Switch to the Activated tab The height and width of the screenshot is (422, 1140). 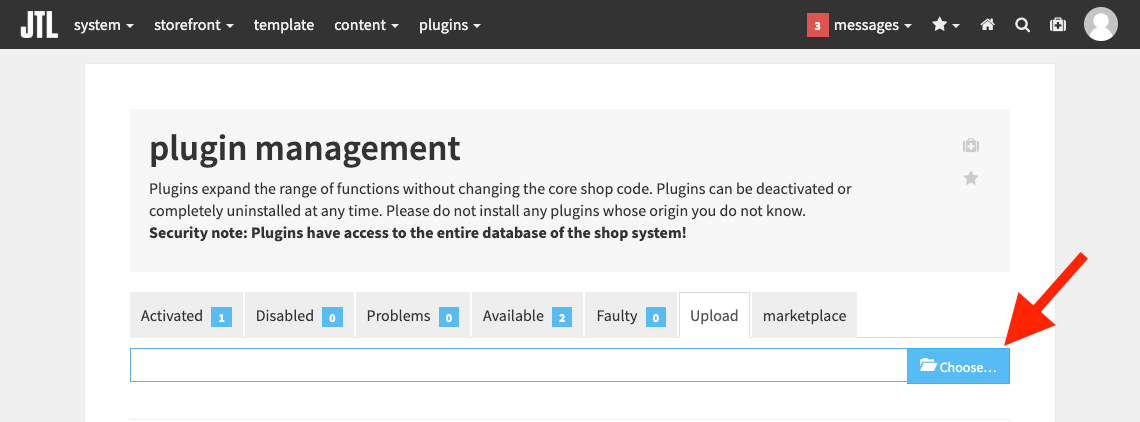click(x=186, y=316)
